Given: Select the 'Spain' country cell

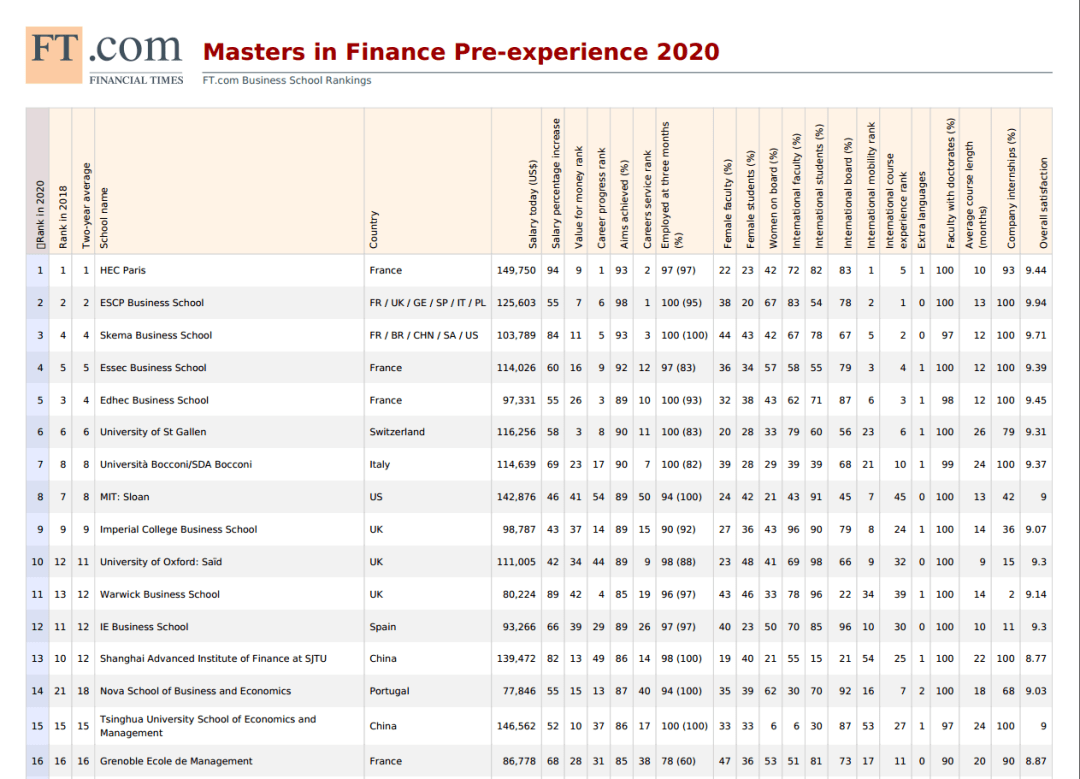Looking at the screenshot, I should pyautogui.click(x=382, y=627).
